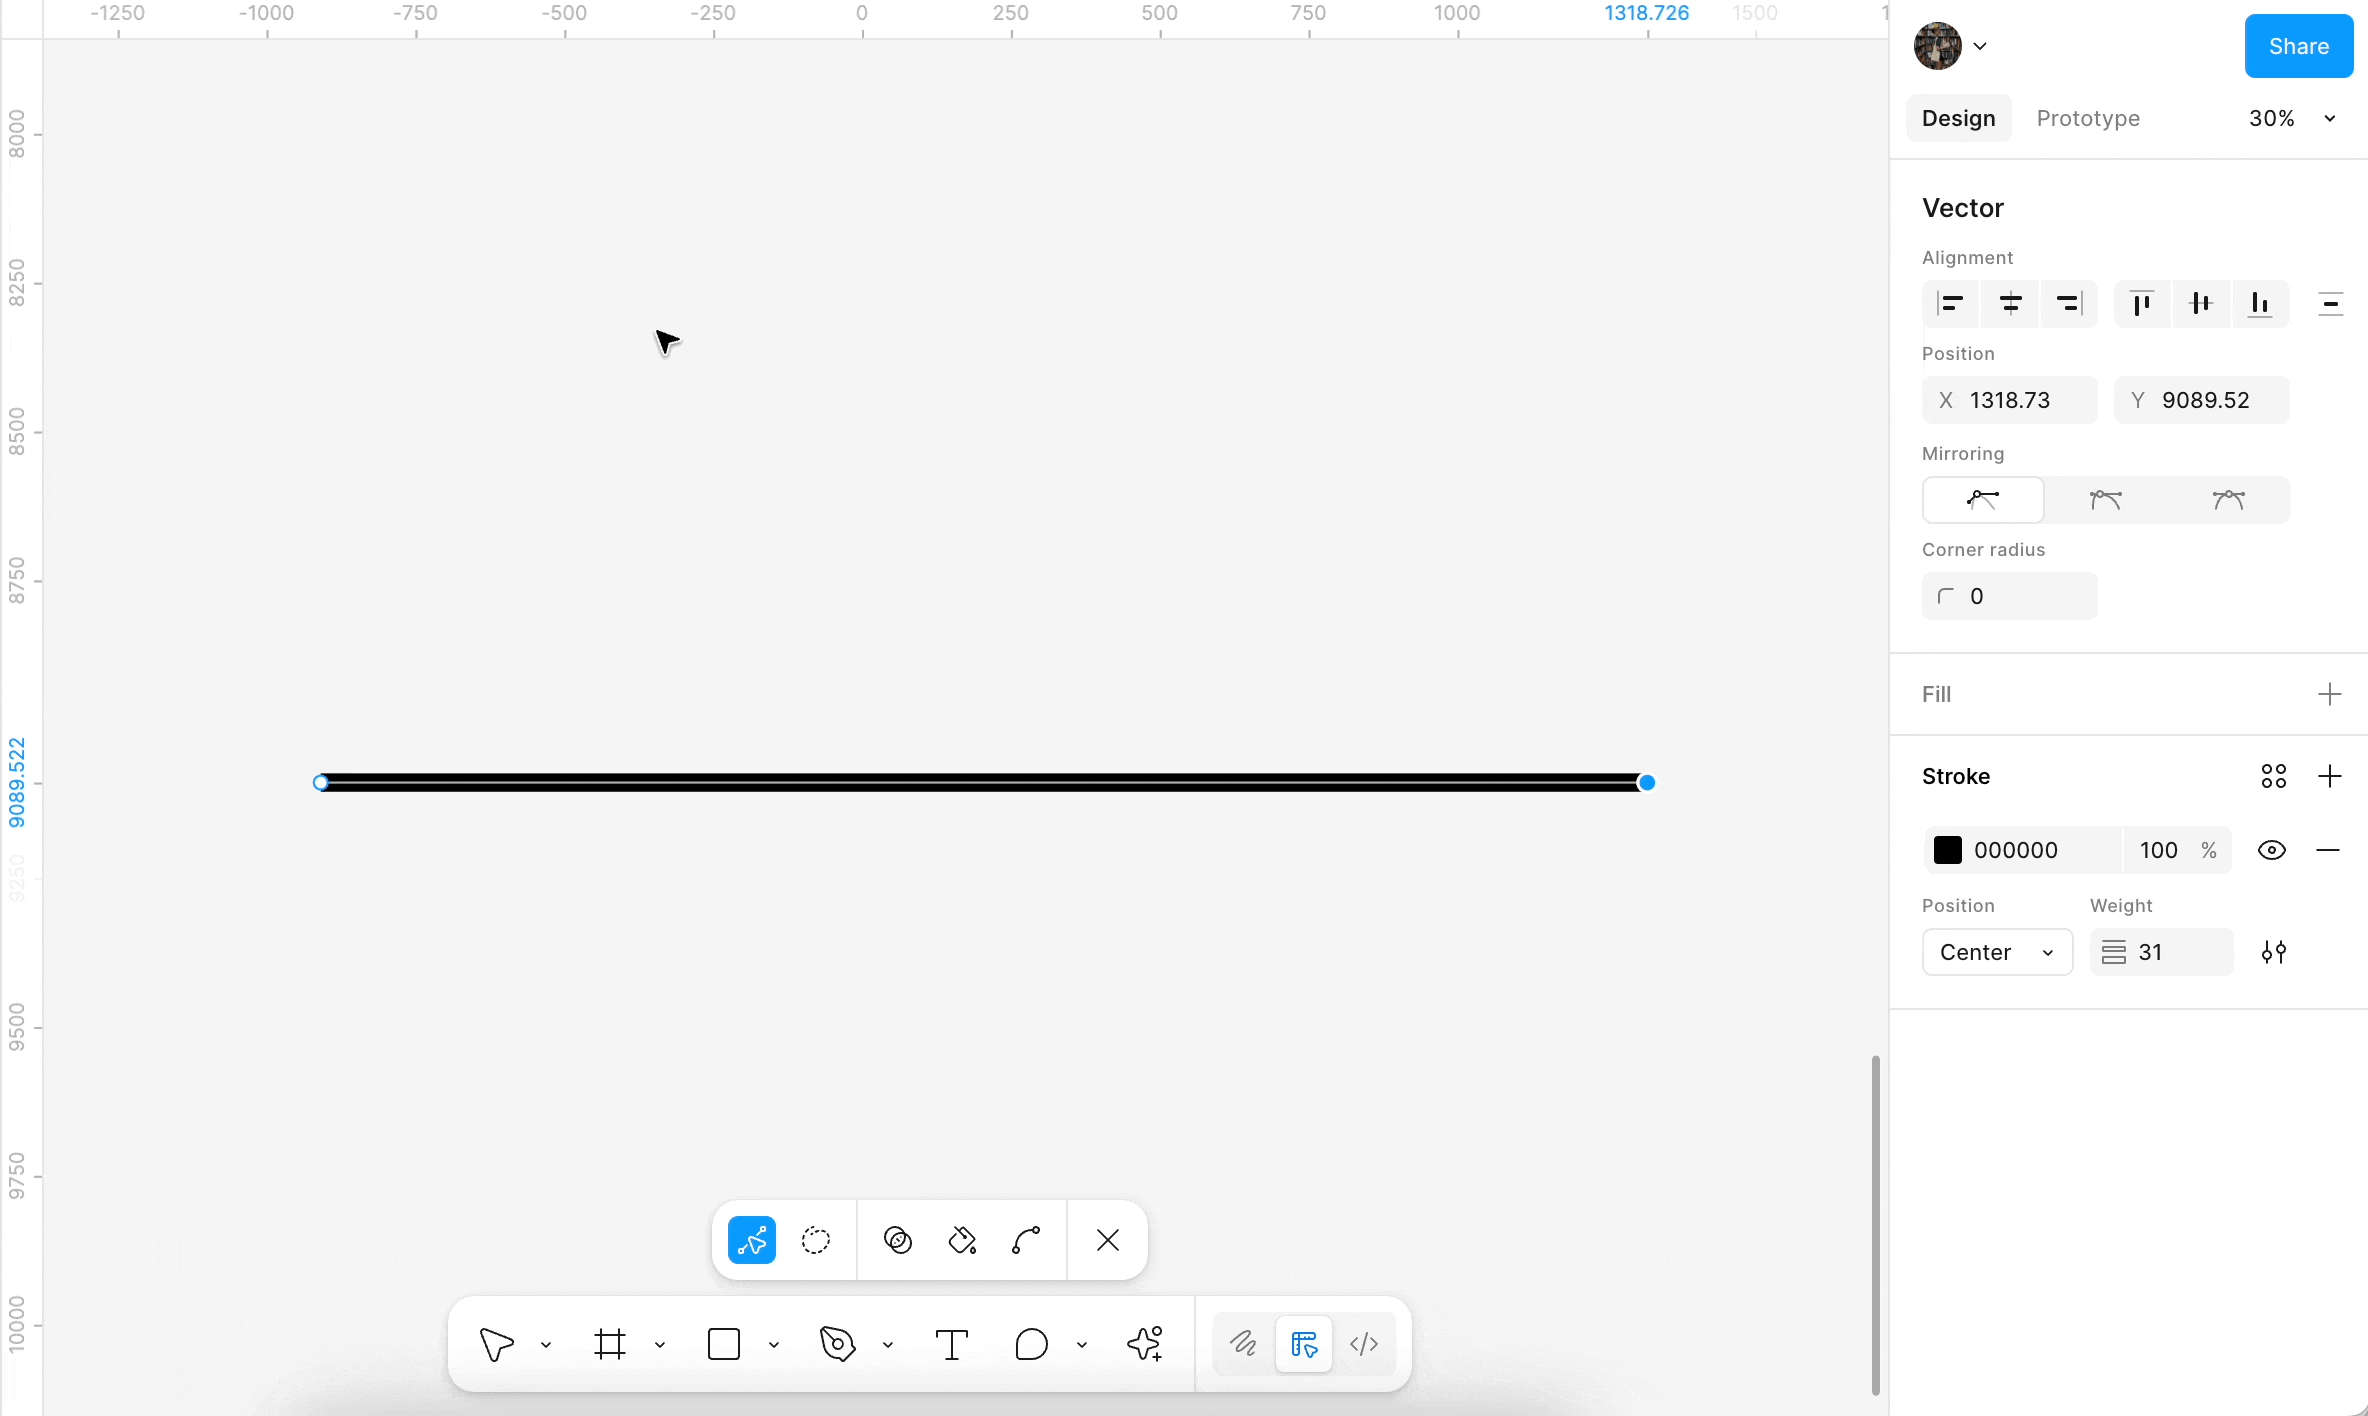Click the Share button
The width and height of the screenshot is (2368, 1416).
(x=2298, y=46)
